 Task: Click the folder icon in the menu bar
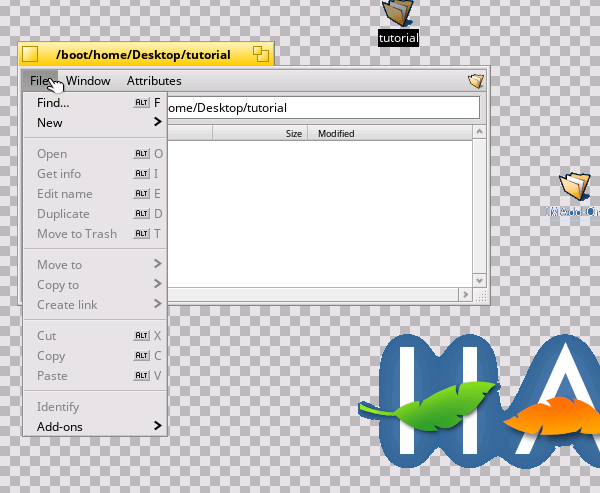pyautogui.click(x=476, y=81)
